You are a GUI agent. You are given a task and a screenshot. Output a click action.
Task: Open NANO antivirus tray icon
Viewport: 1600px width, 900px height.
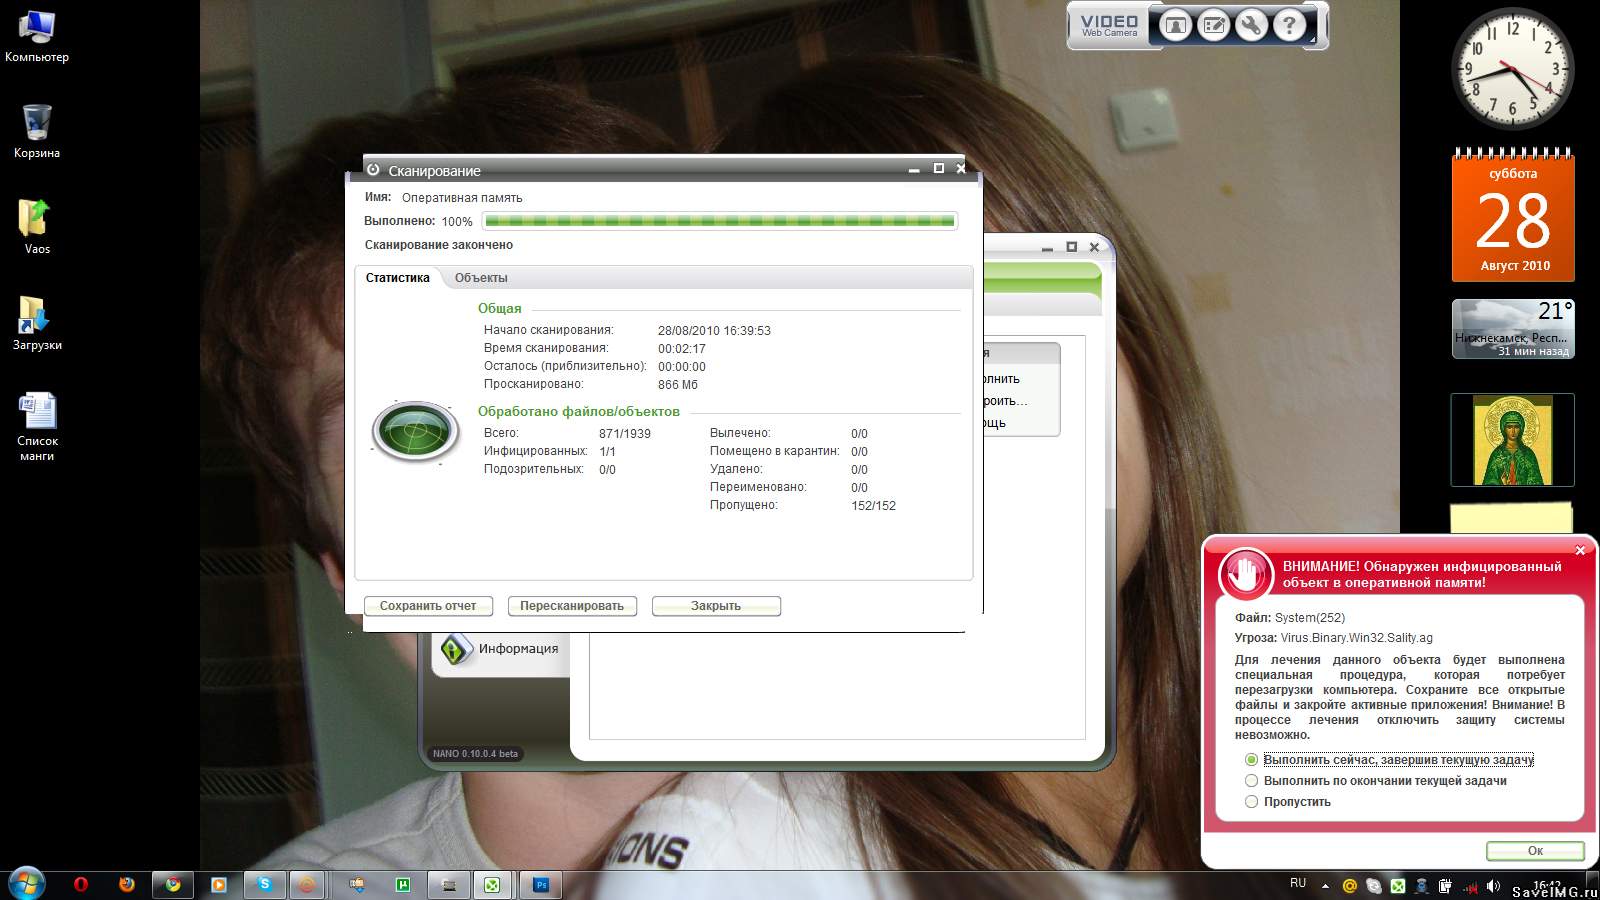click(1397, 886)
